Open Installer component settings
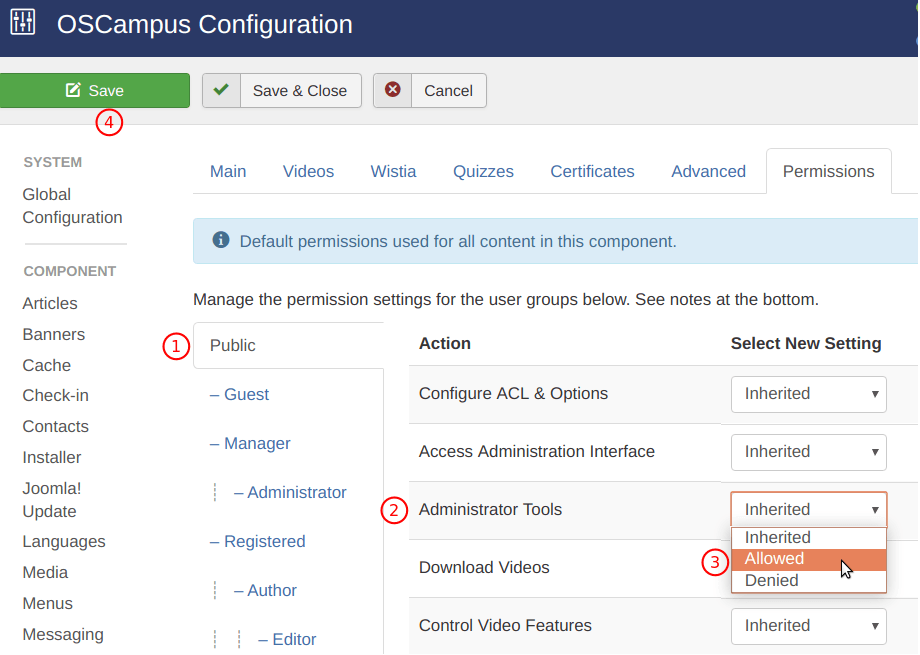920x655 pixels. 52,457
